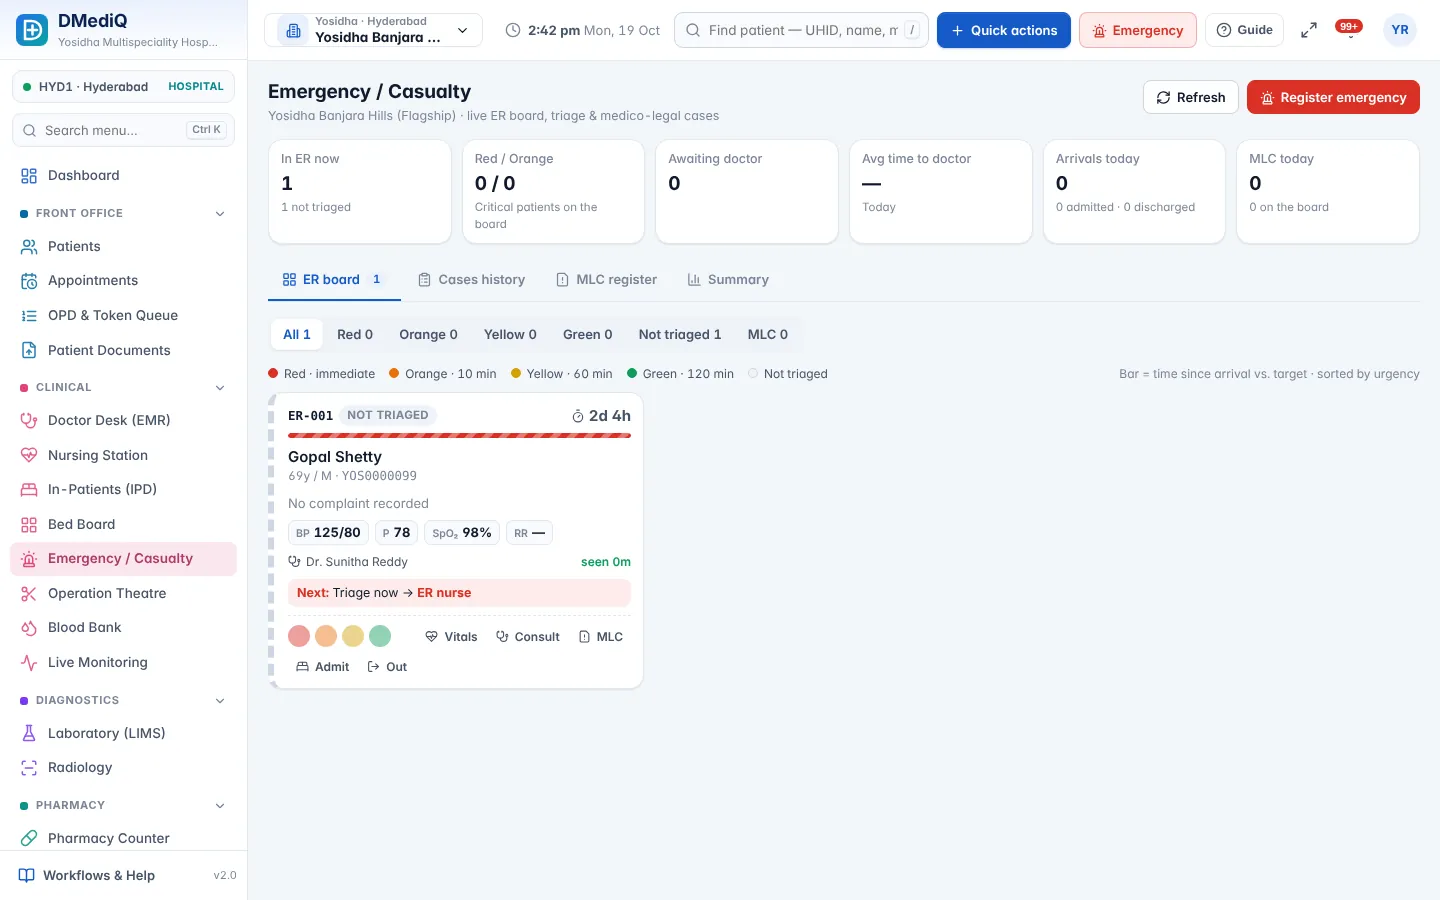Open OPD & Token Queue
This screenshot has width=1440, height=900.
pos(123,315)
